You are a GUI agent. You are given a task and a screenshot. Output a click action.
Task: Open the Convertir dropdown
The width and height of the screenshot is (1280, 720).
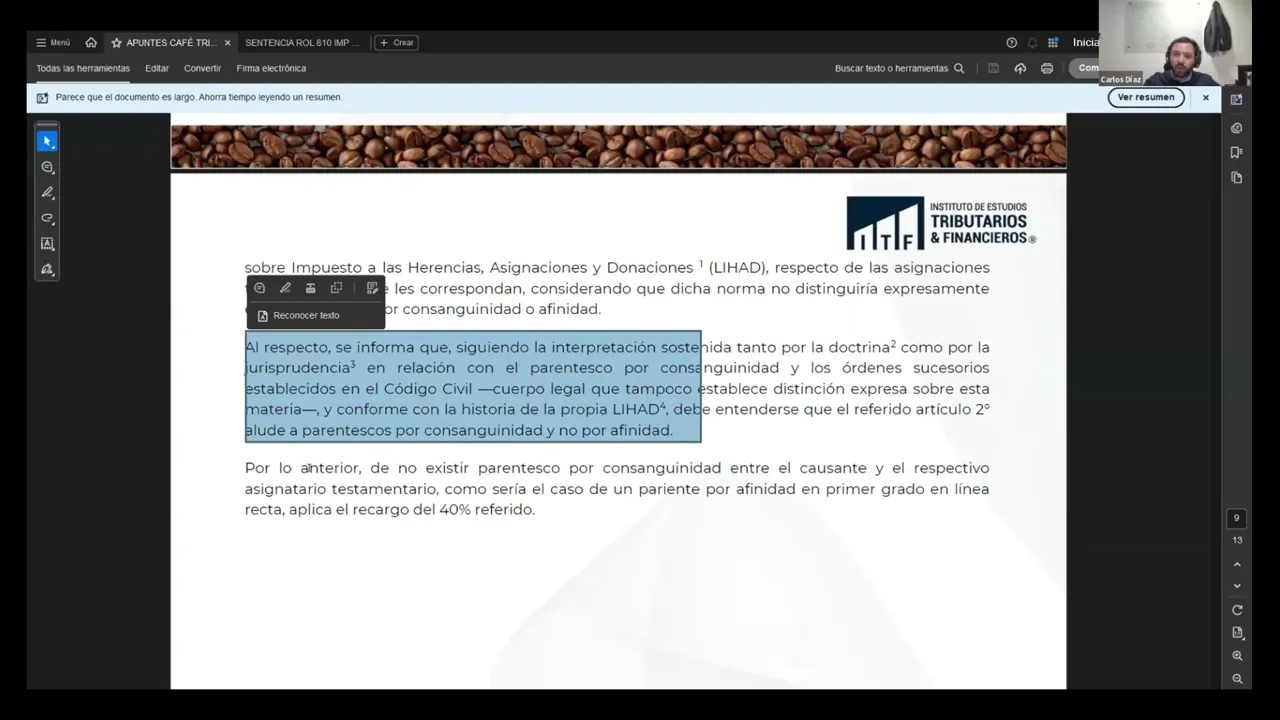click(x=202, y=68)
